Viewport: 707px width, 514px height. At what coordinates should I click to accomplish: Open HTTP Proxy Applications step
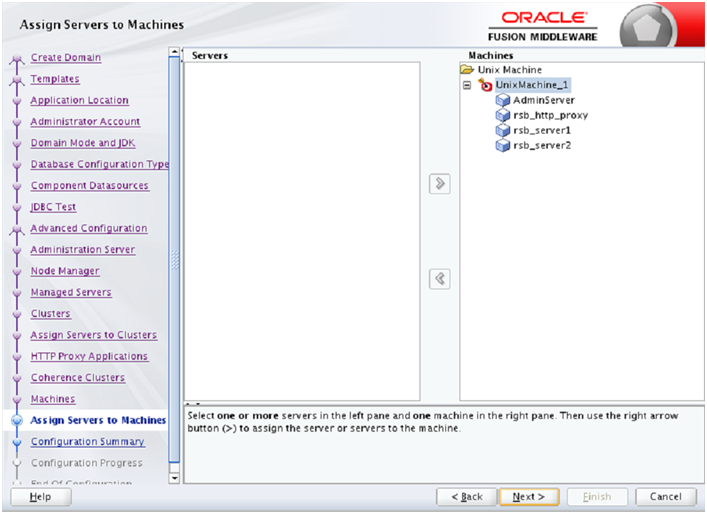(x=89, y=356)
